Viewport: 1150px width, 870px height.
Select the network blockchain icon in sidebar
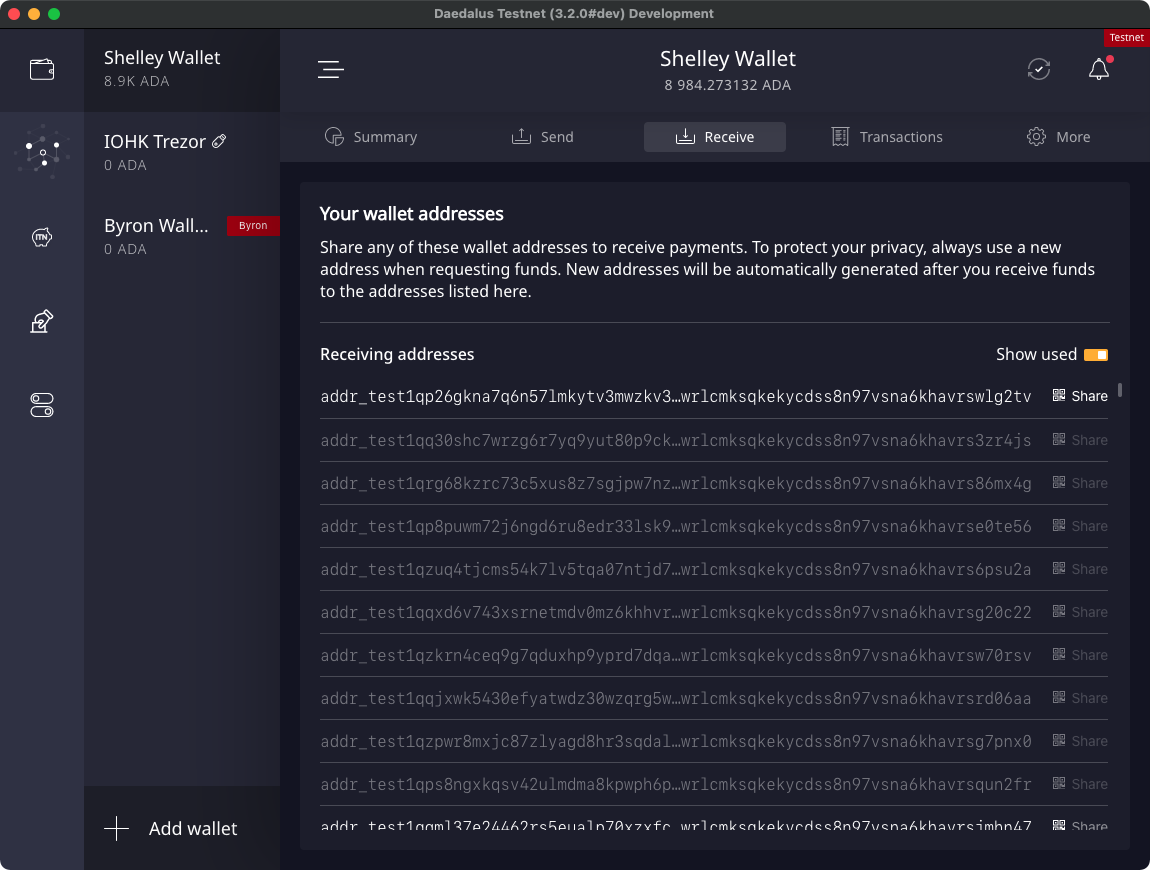point(42,150)
